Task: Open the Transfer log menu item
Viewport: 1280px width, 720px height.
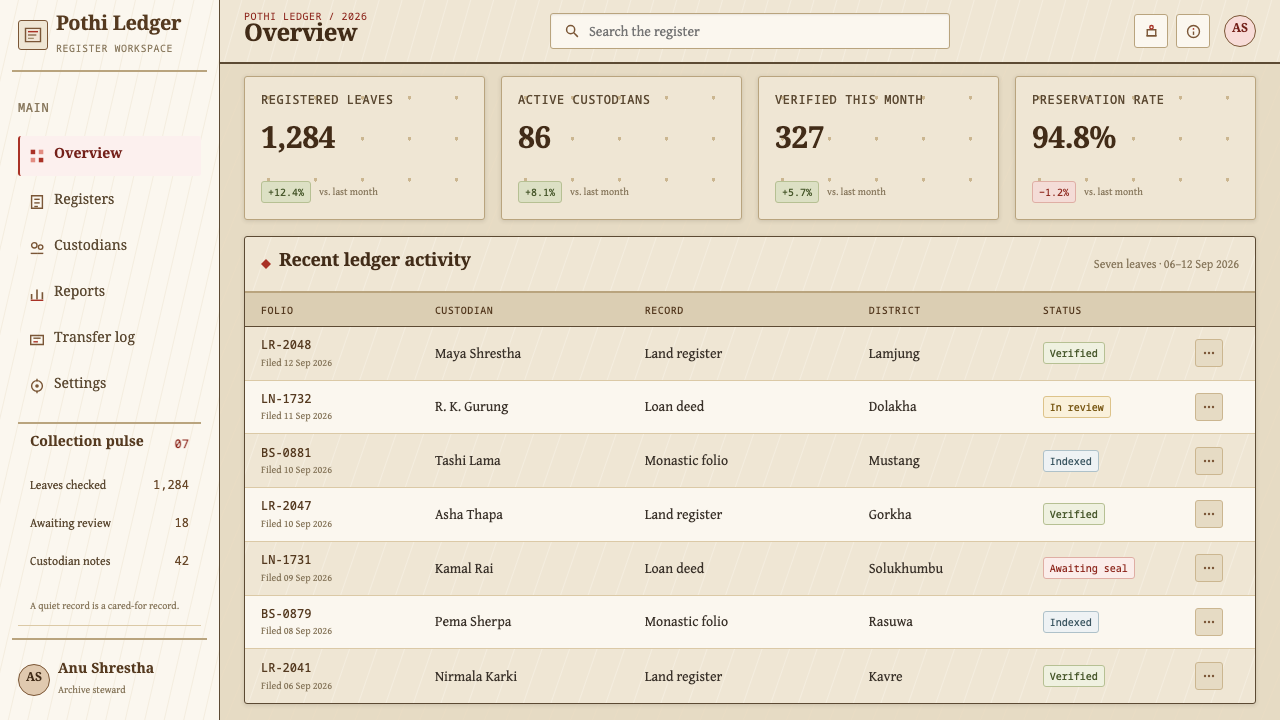Action: click(x=109, y=339)
